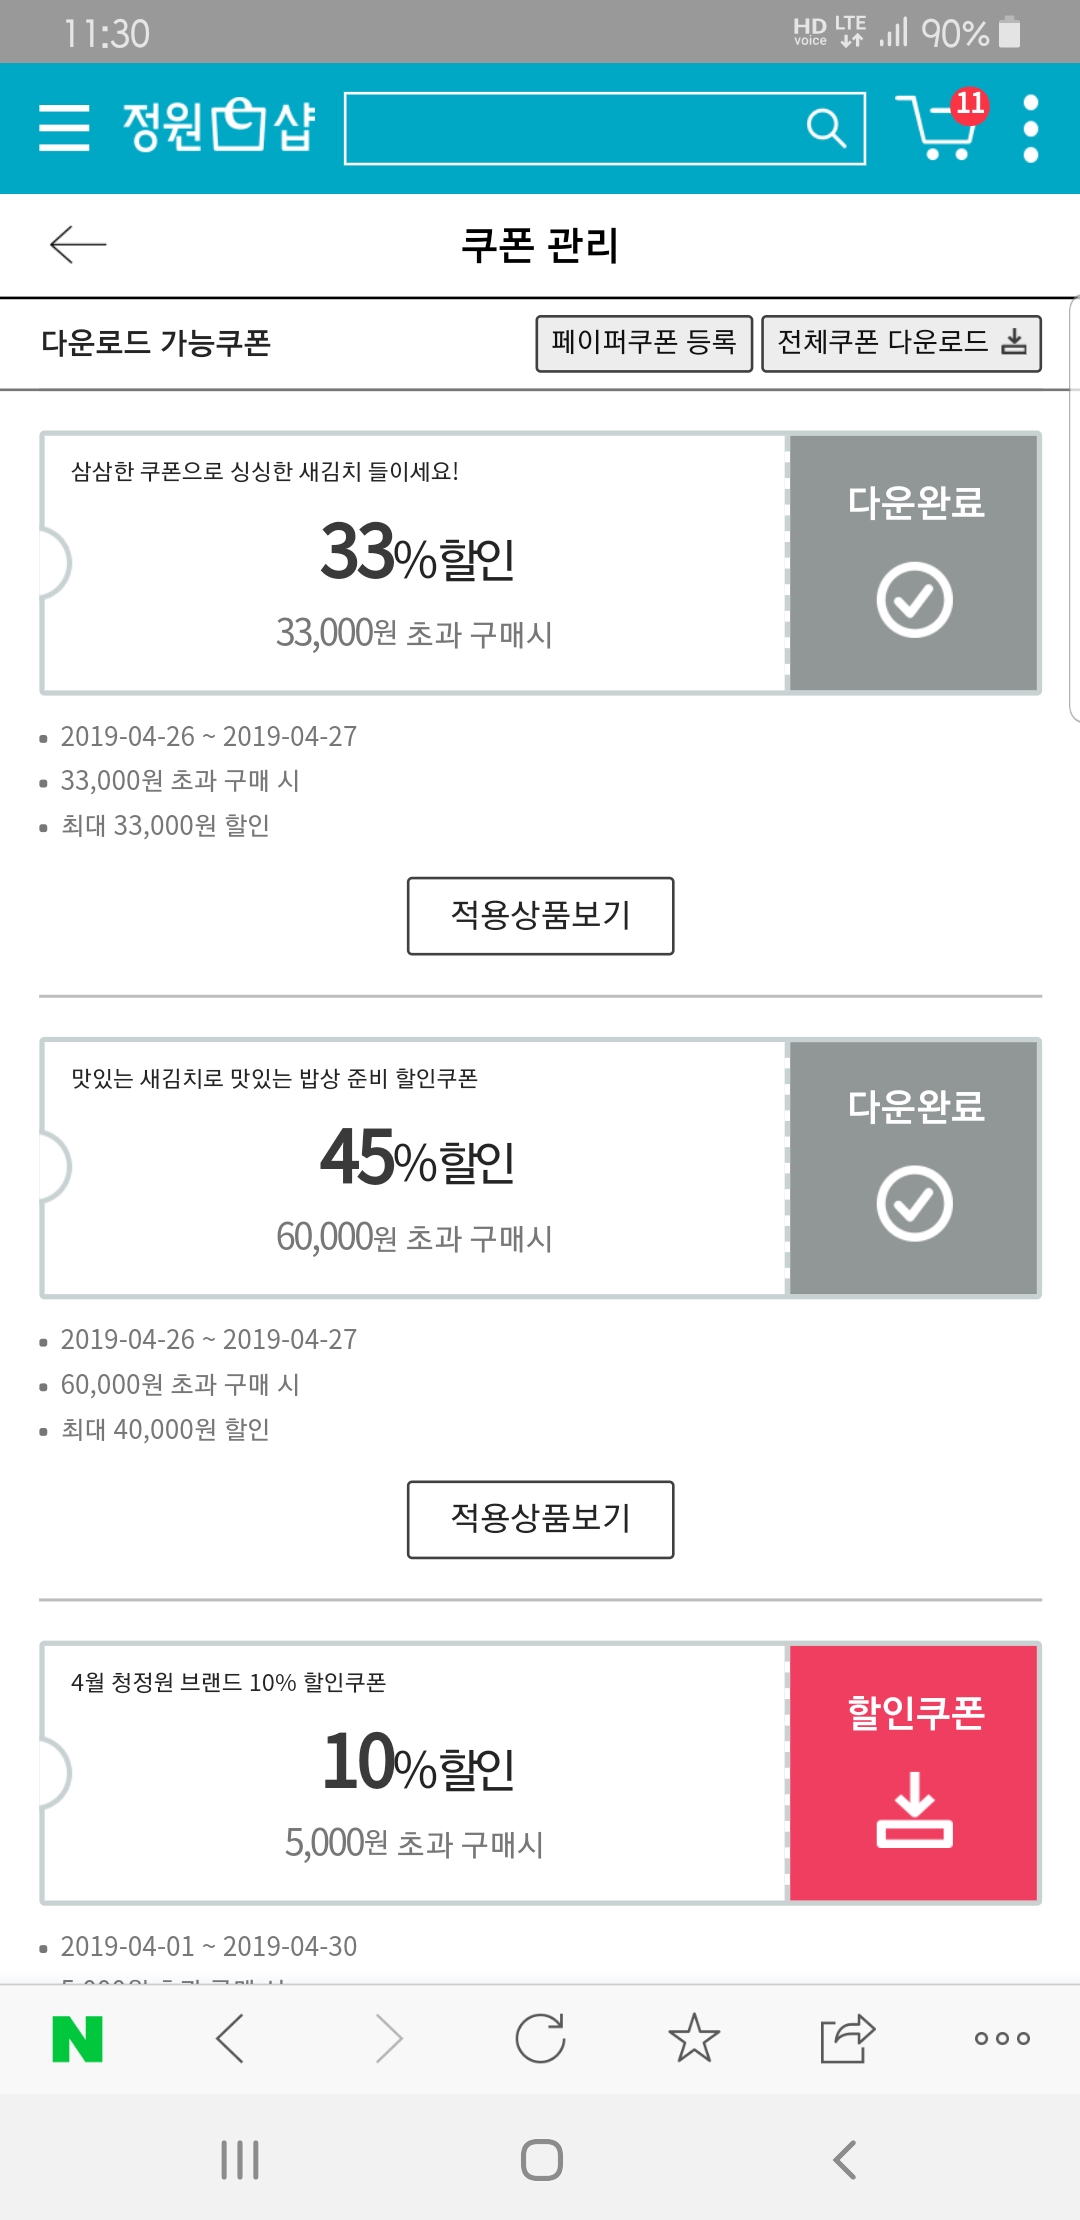Go back using the header arrow
The width and height of the screenshot is (1080, 2220).
pos(78,244)
